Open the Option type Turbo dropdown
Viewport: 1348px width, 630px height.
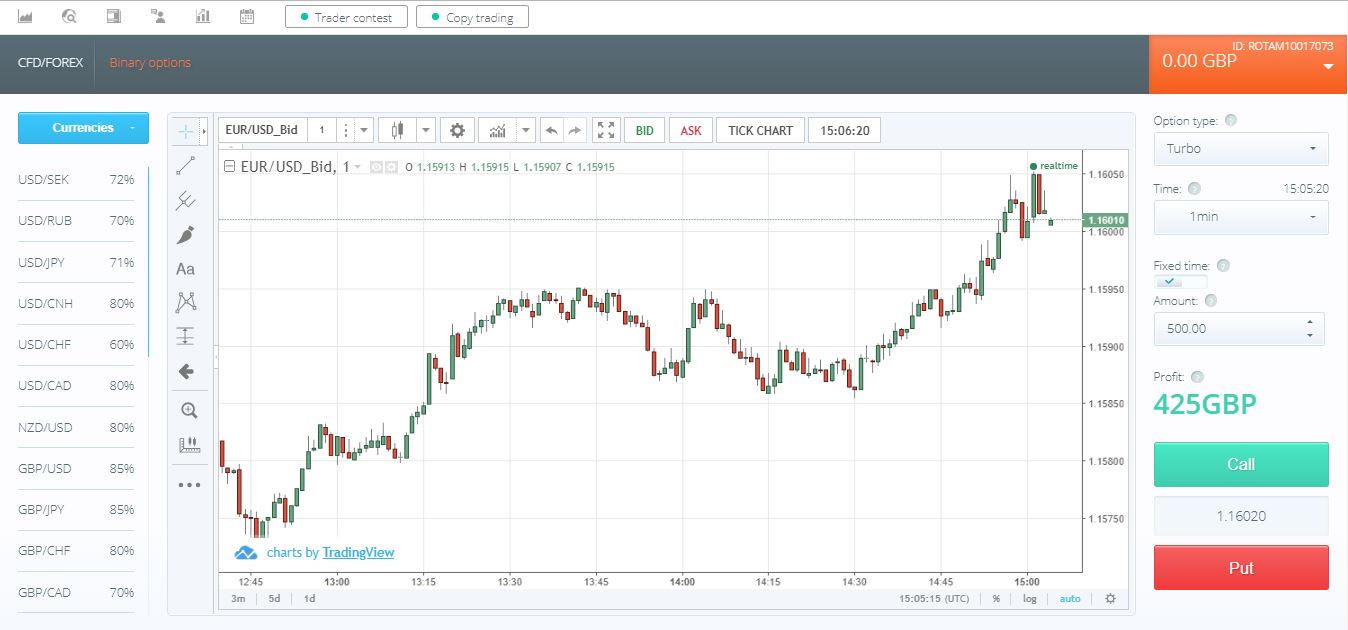click(x=1240, y=149)
